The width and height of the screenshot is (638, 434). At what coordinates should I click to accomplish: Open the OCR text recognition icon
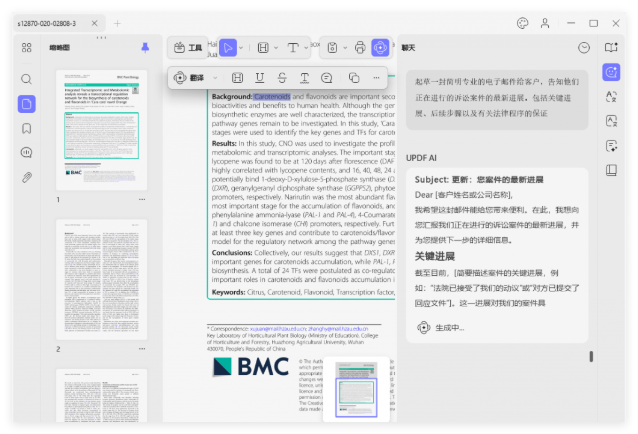click(611, 121)
